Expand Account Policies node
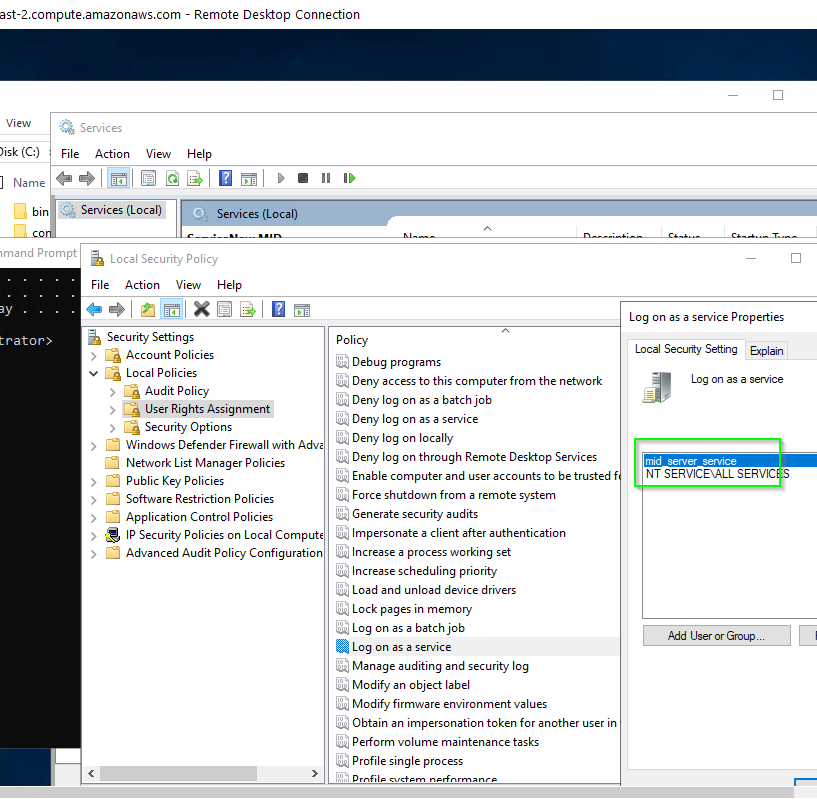This screenshot has width=817, height=799. pos(94,356)
